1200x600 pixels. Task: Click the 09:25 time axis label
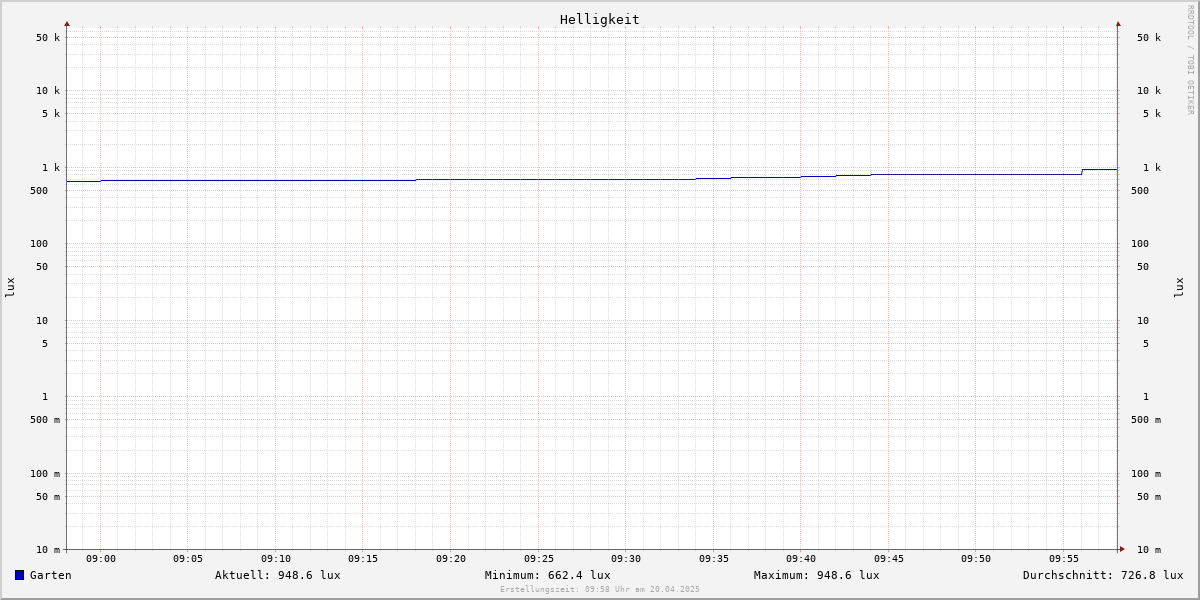(x=539, y=559)
